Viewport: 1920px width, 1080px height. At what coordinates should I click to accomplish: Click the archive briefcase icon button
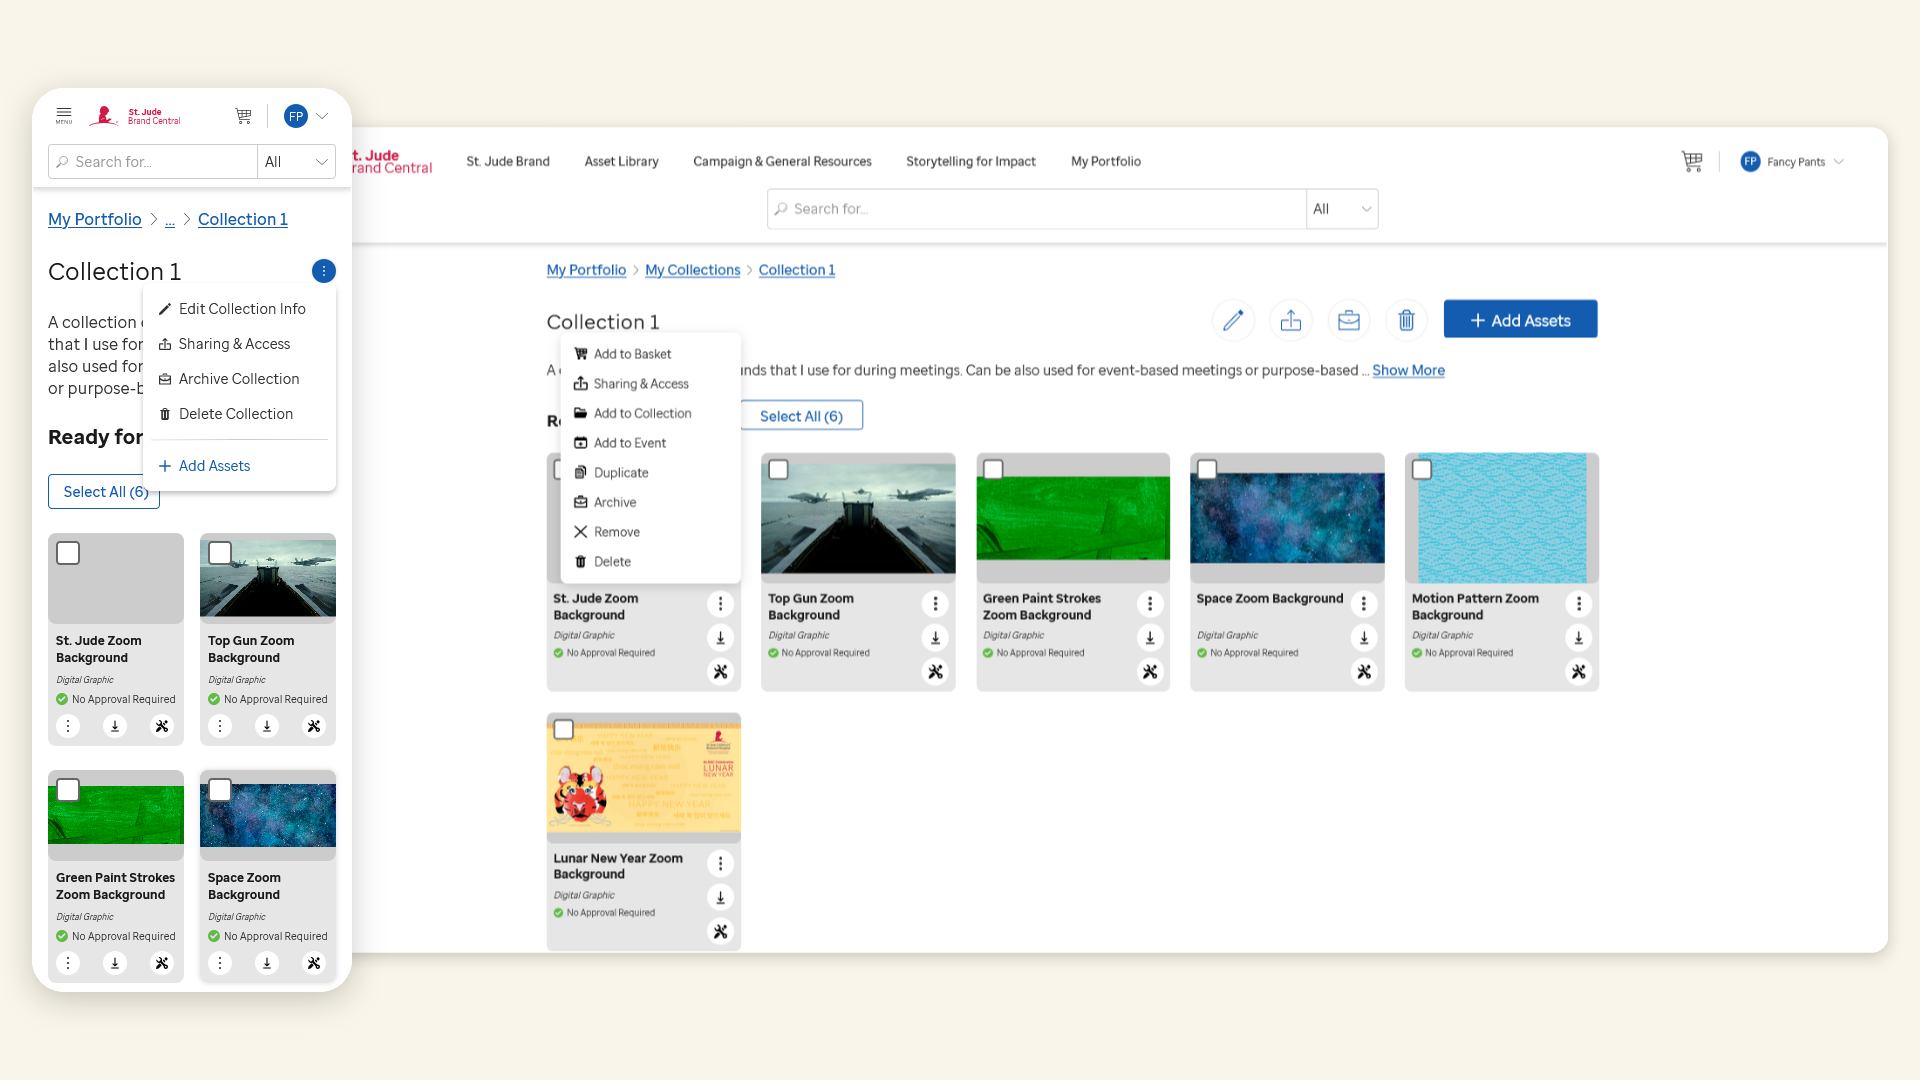pyautogui.click(x=1349, y=320)
